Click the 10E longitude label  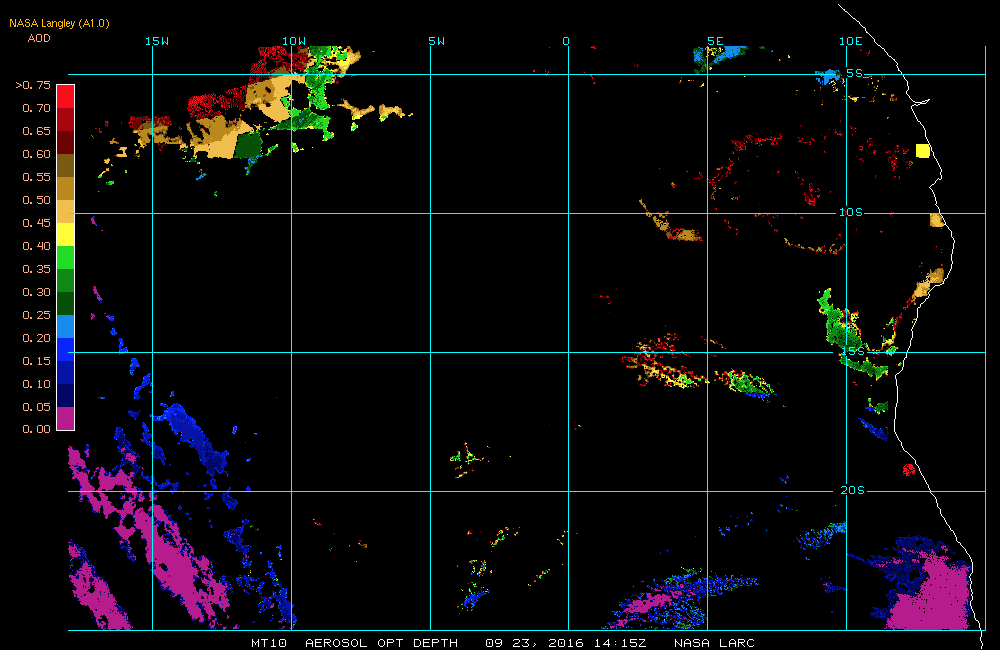click(851, 41)
